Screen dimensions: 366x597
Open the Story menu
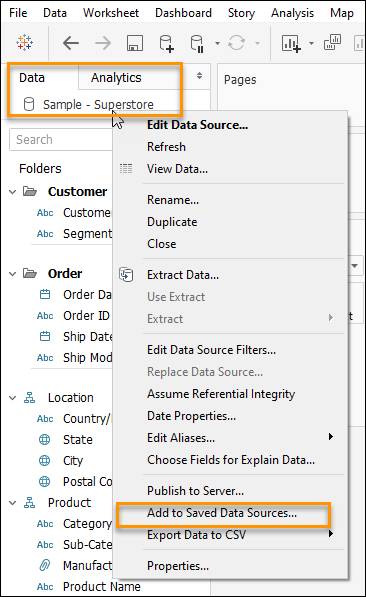pyautogui.click(x=241, y=13)
